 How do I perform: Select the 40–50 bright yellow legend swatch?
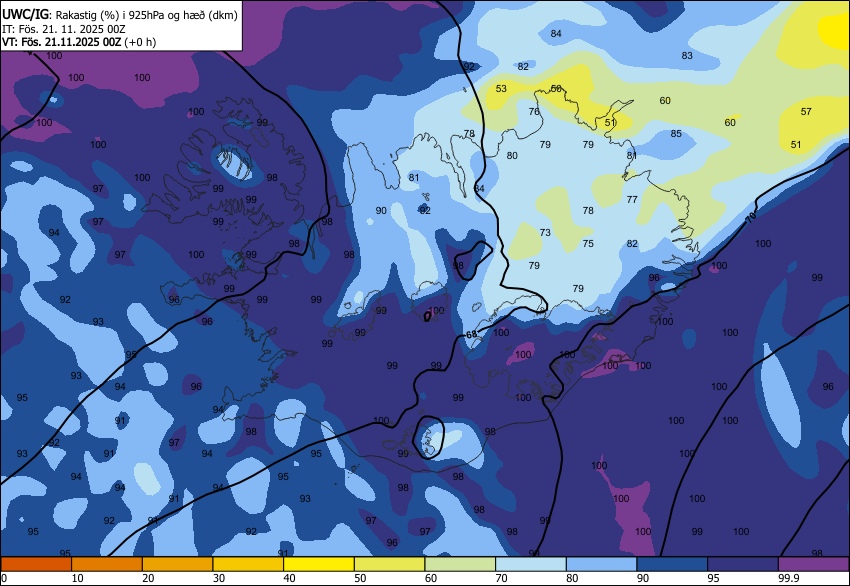319,564
